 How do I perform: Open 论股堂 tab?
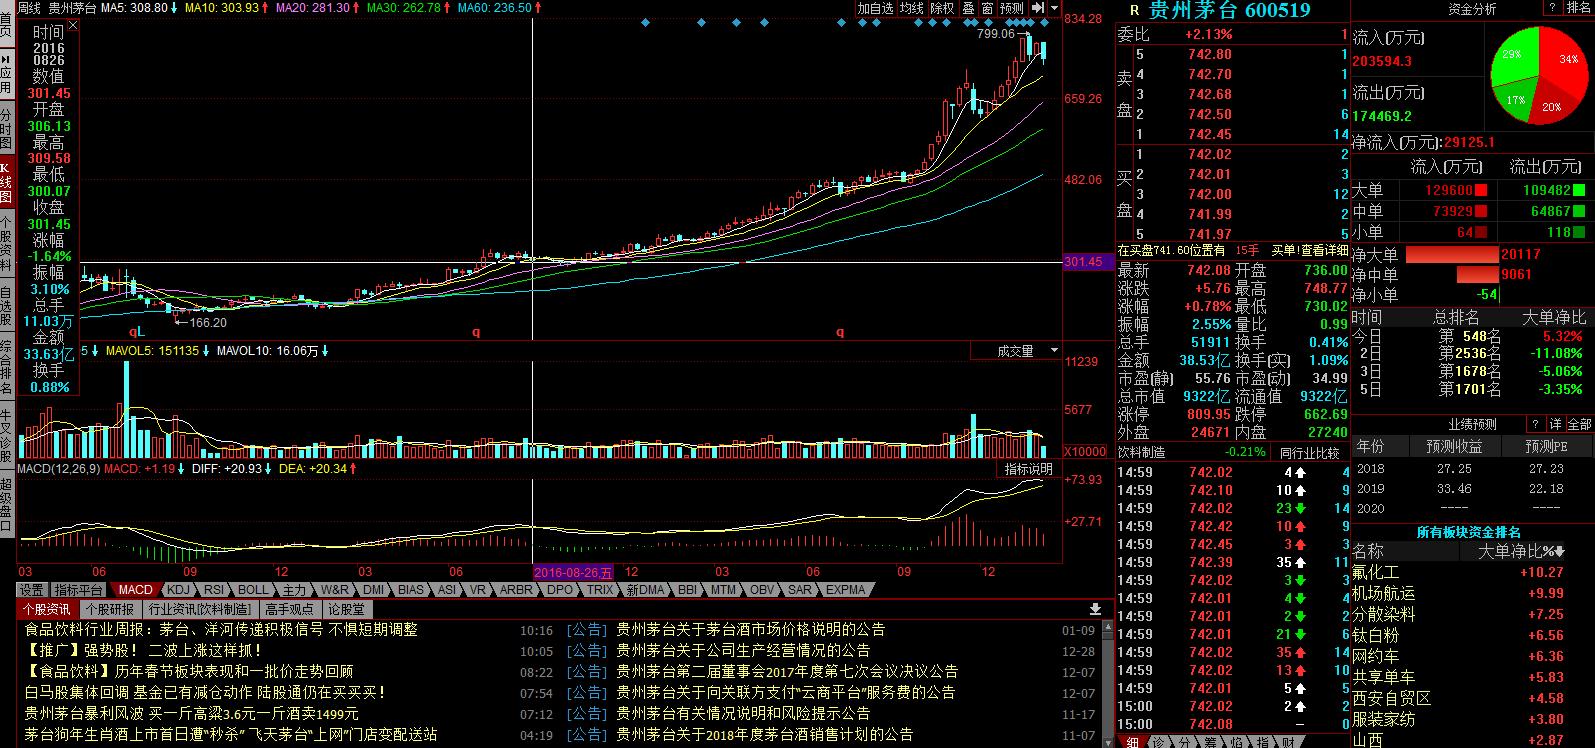pyautogui.click(x=346, y=609)
